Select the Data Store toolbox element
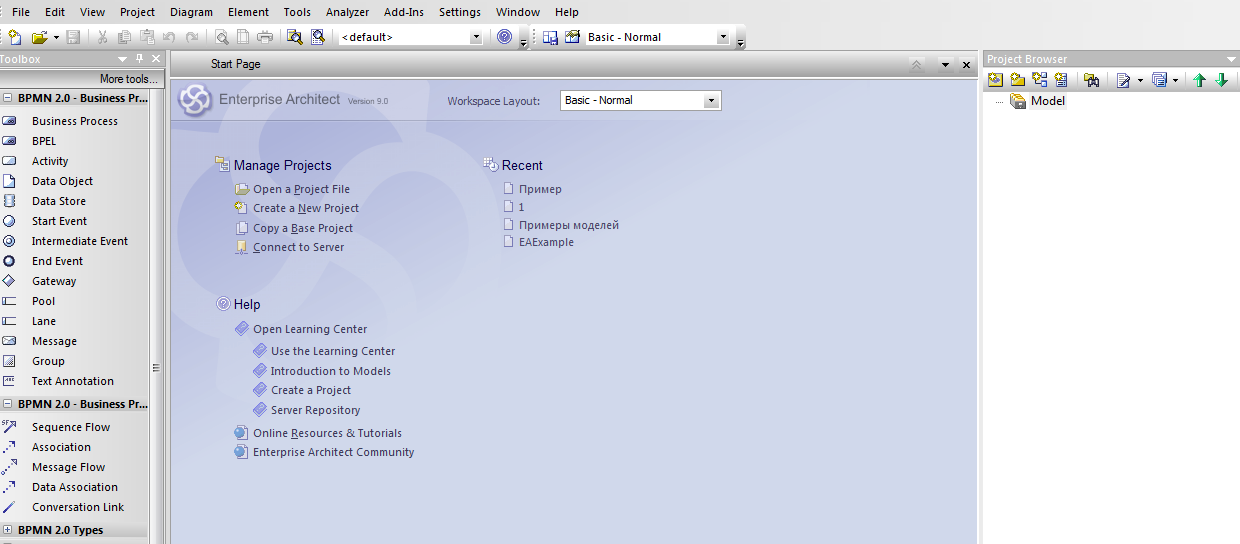 pos(58,201)
